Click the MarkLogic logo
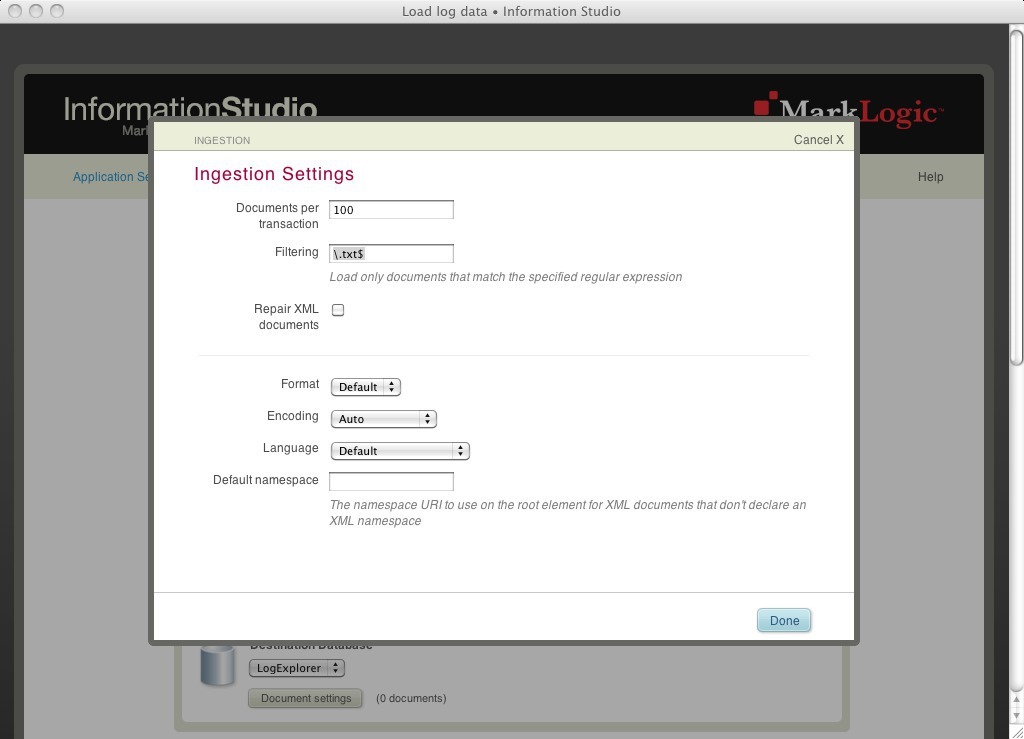 [x=848, y=111]
